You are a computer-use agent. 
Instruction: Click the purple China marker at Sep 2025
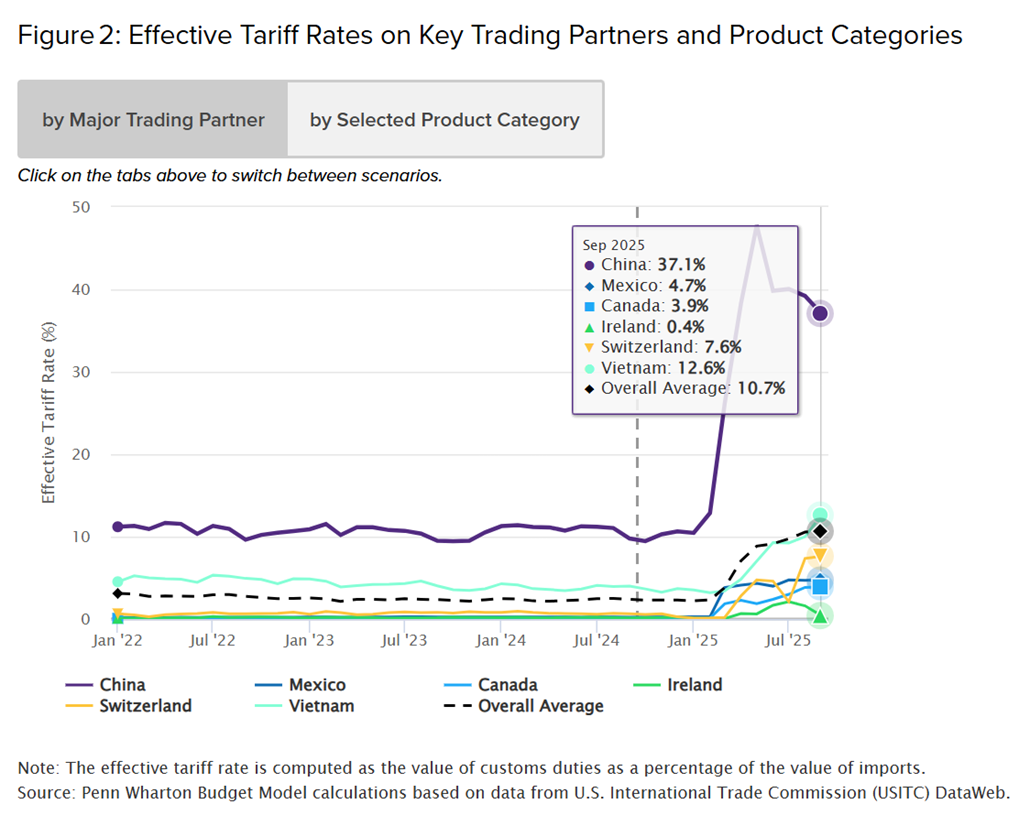820,314
